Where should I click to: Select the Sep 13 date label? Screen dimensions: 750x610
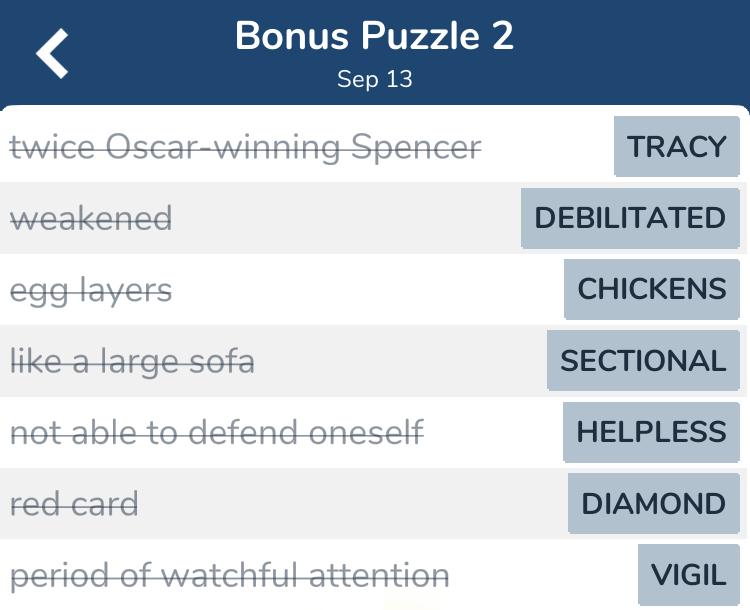coord(374,80)
